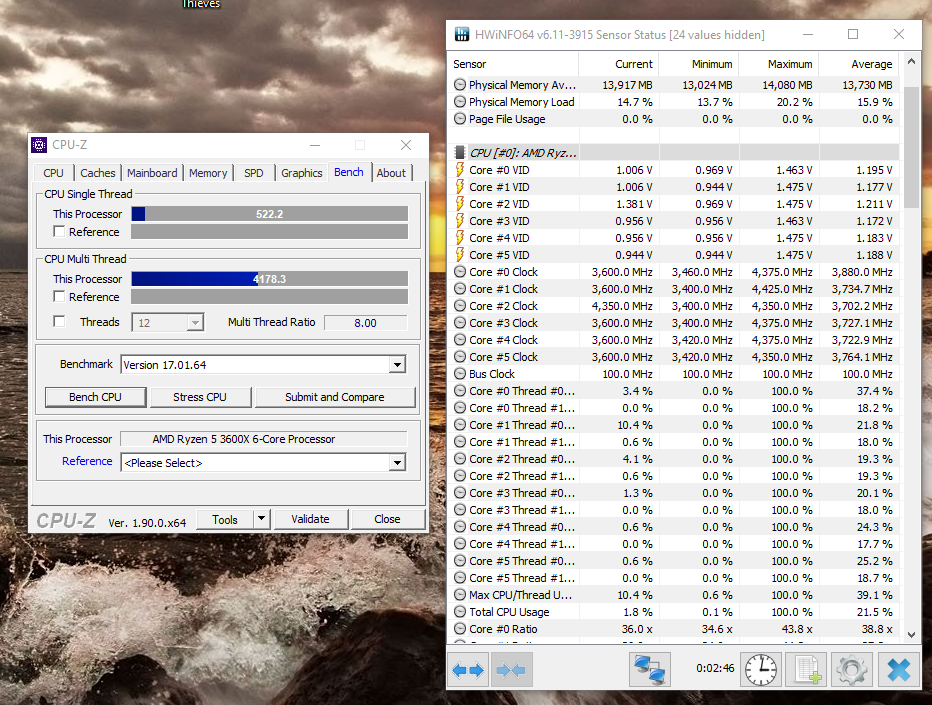Select the Core #4 Clock row
Screen dimensions: 932x705
(x=673, y=340)
